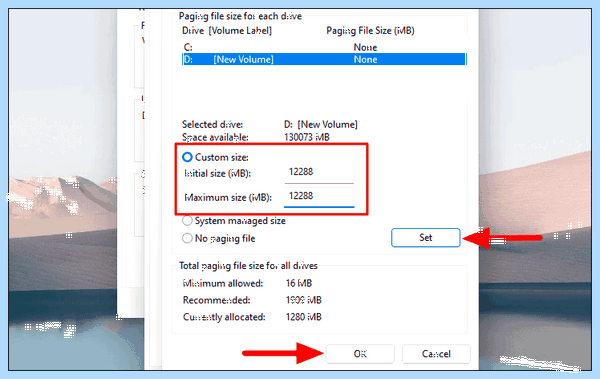The height and width of the screenshot is (379, 600).
Task: Confirm with the OK button
Action: [360, 354]
